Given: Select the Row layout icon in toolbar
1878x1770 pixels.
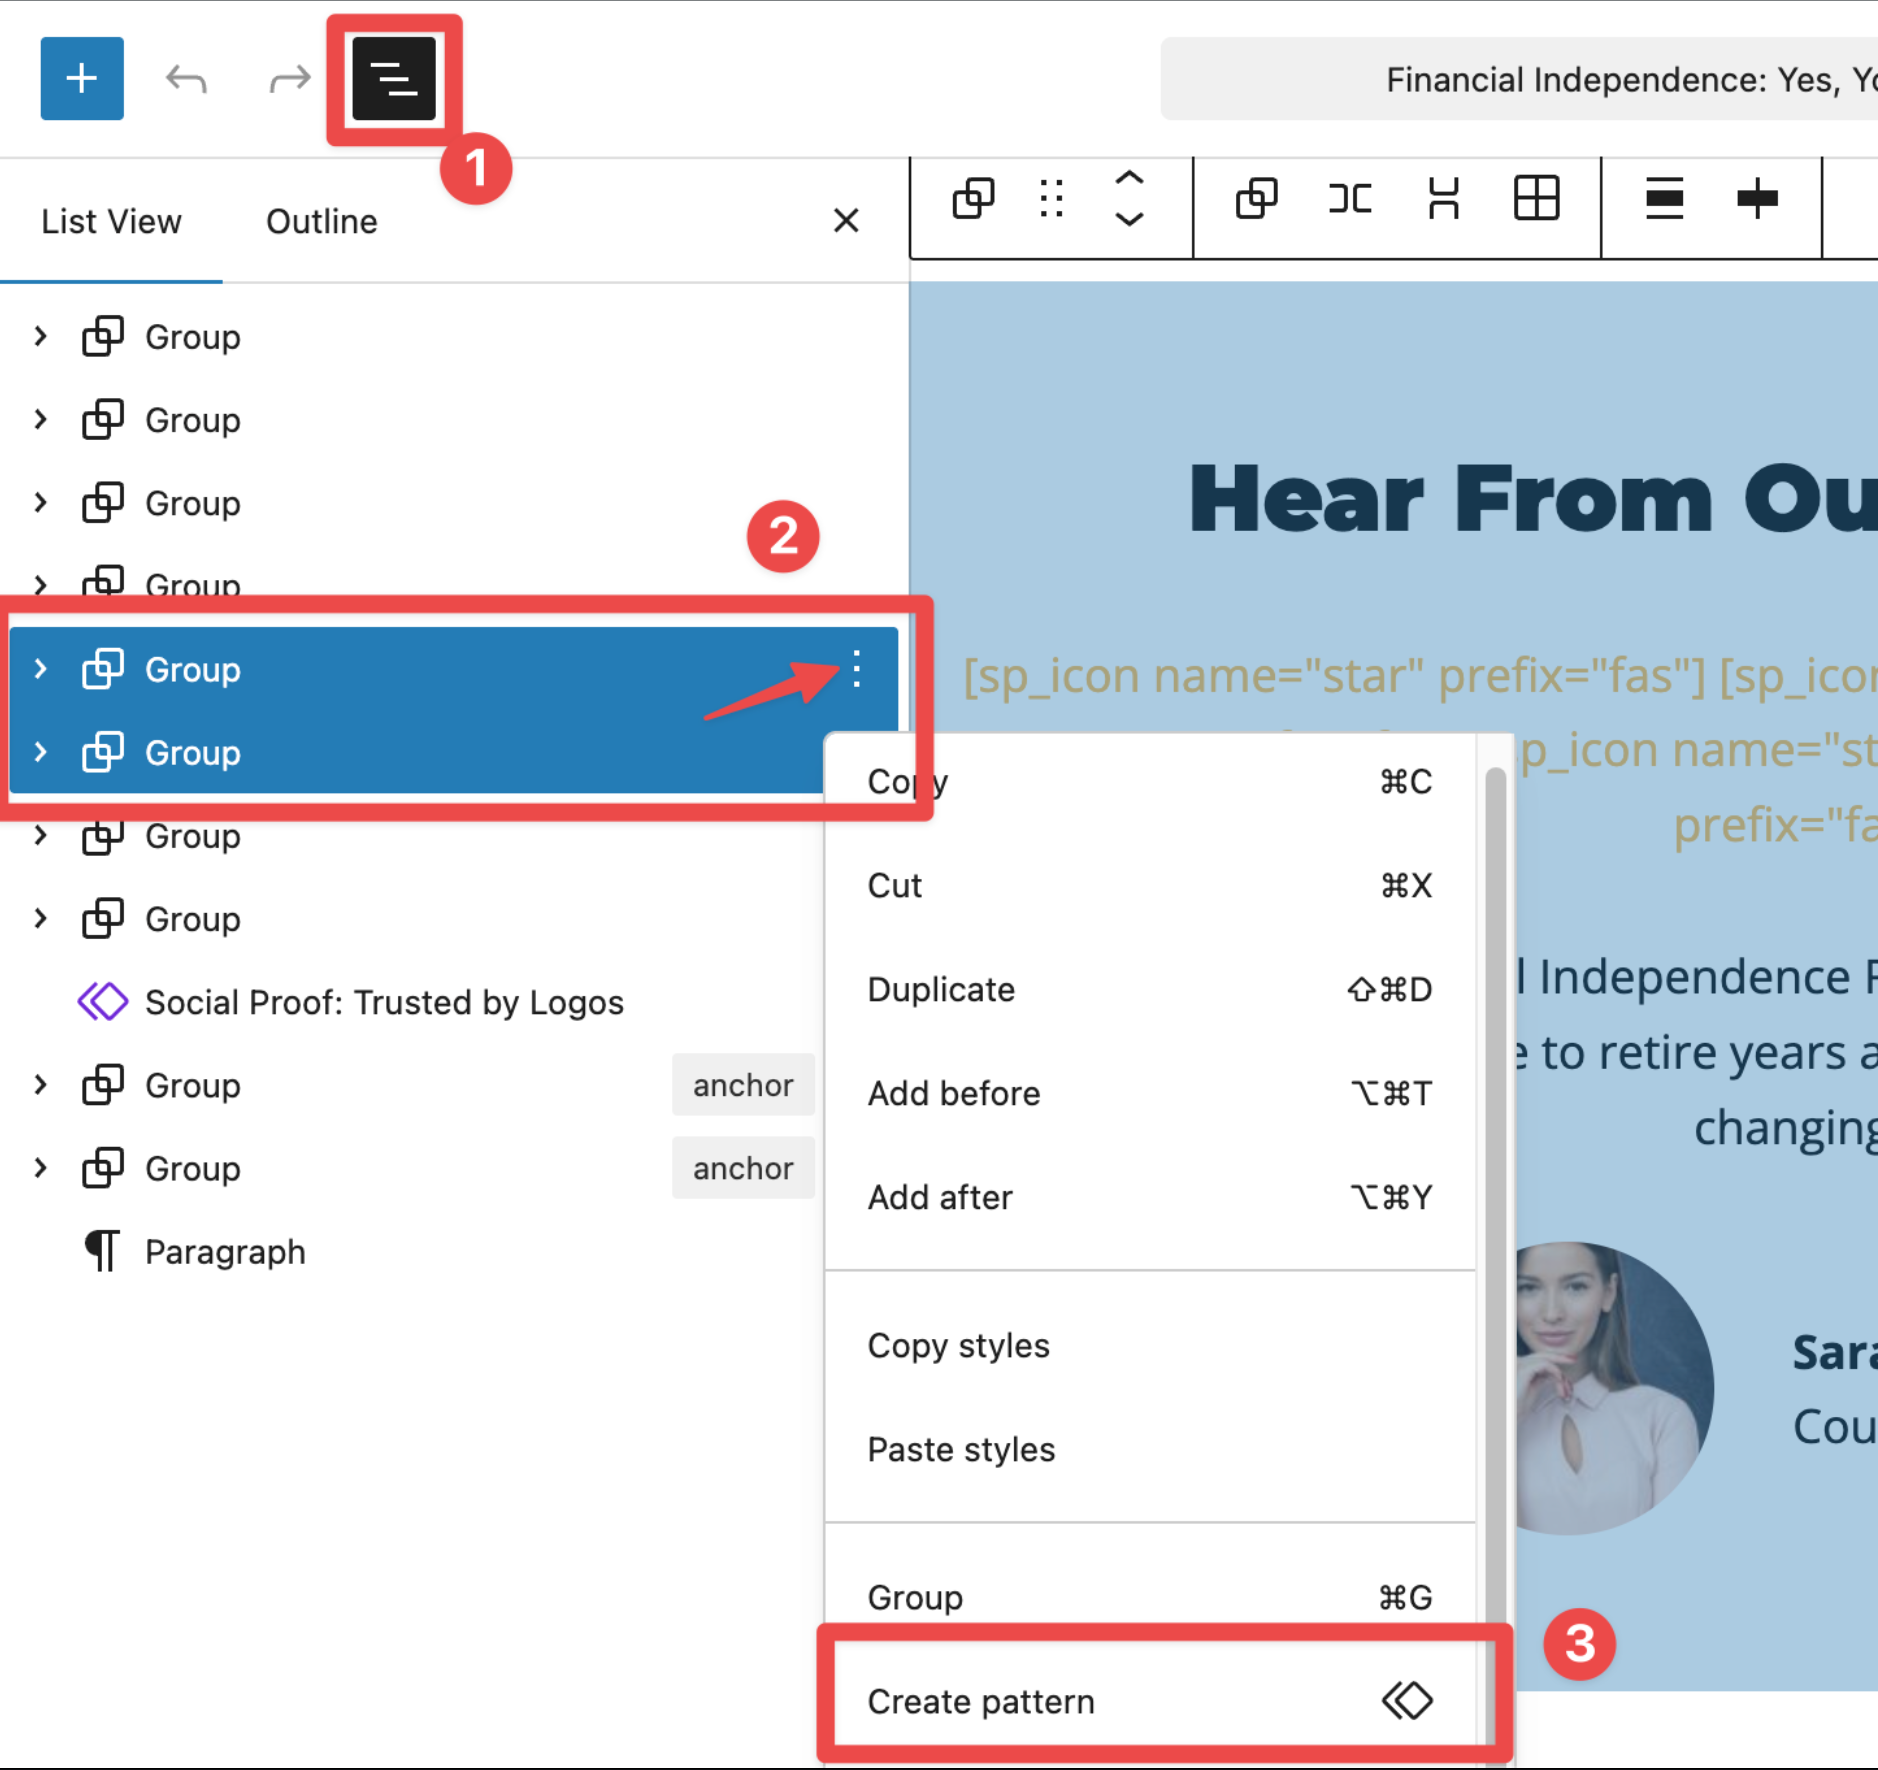Looking at the screenshot, I should [1349, 199].
